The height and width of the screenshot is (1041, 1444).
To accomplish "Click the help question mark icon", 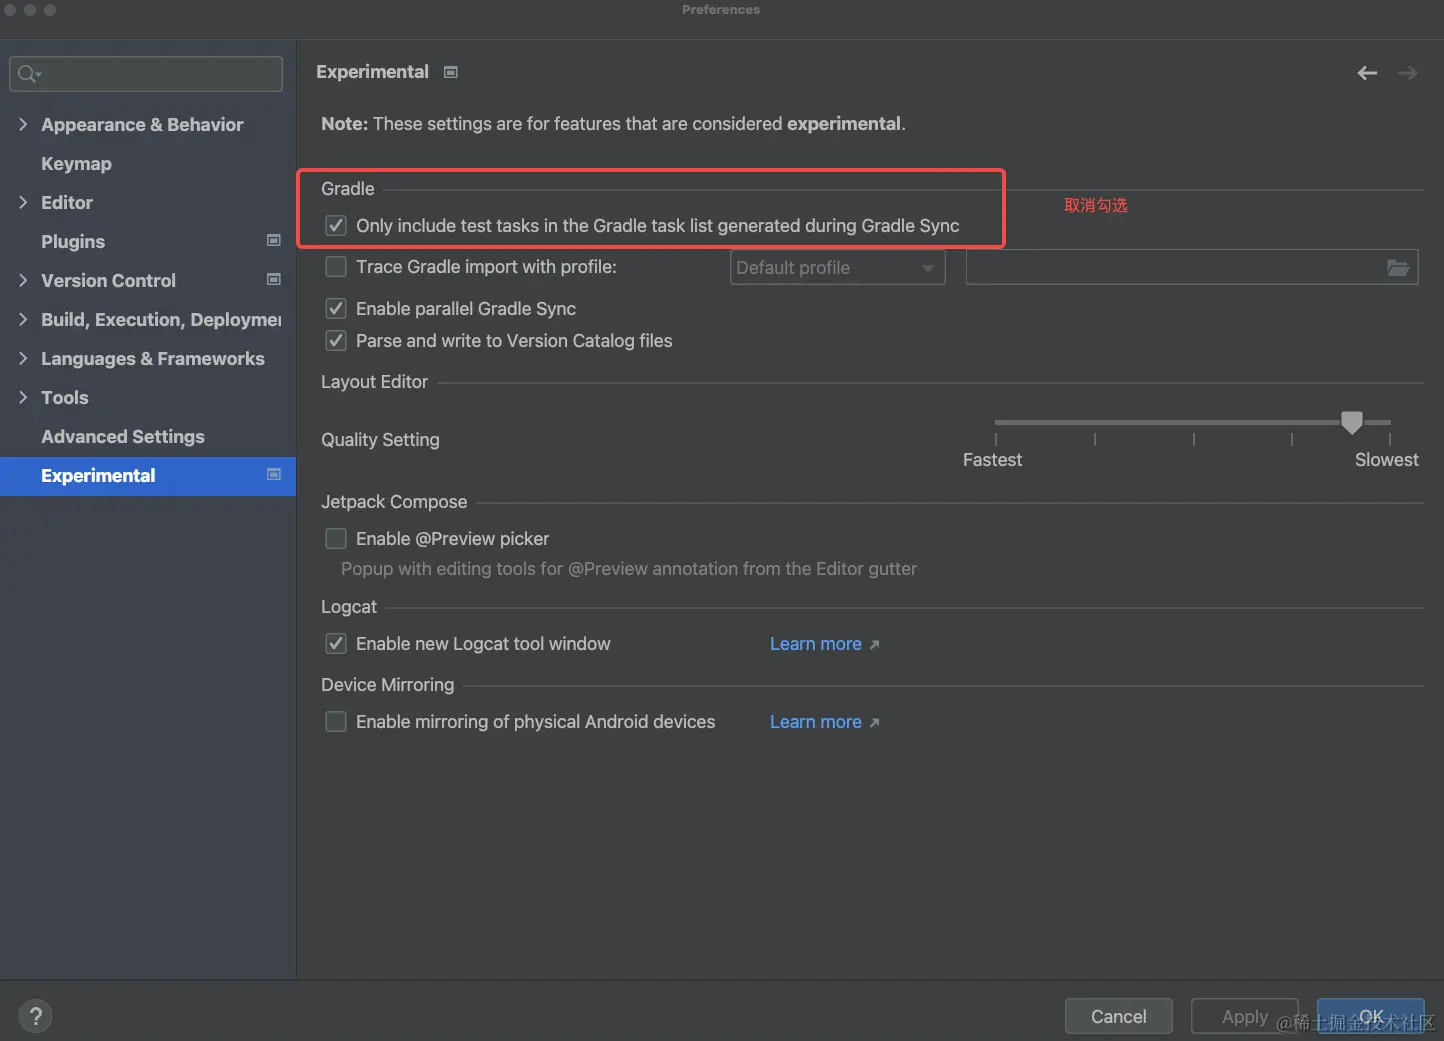I will point(36,1016).
